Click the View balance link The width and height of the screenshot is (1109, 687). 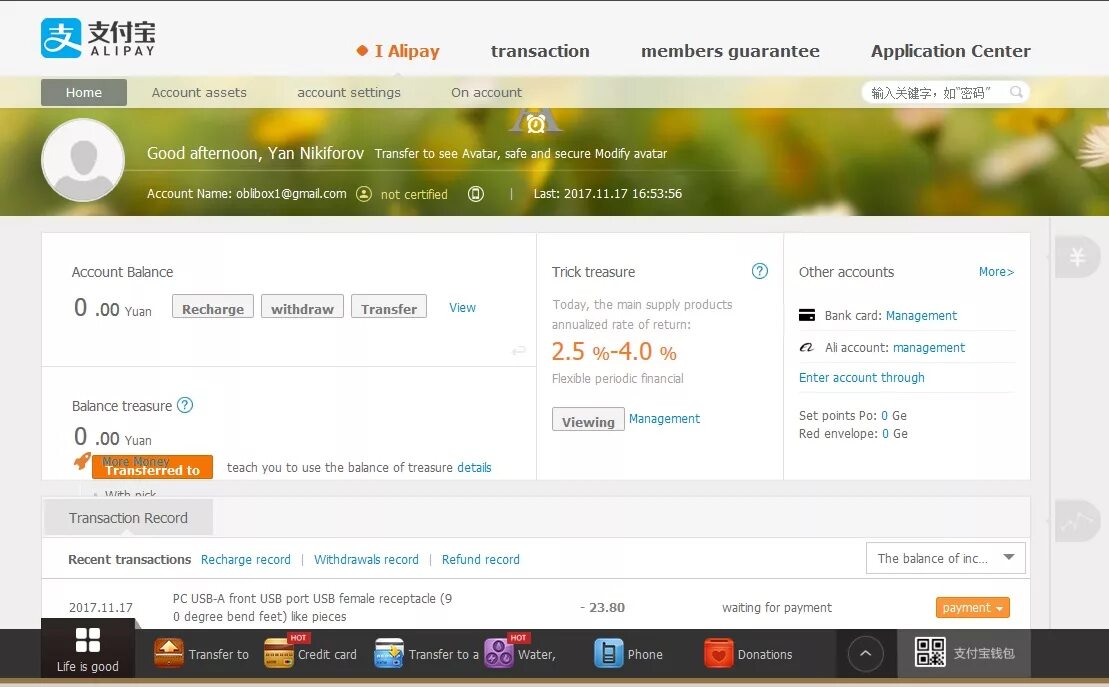click(463, 308)
